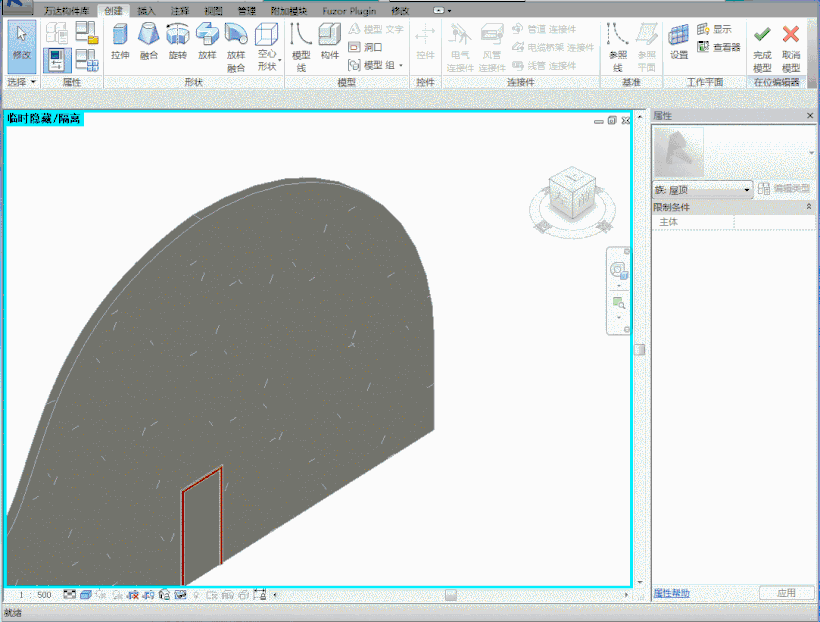
Task: Open the 附加模块 Add-Ins tab
Action: coord(288,10)
